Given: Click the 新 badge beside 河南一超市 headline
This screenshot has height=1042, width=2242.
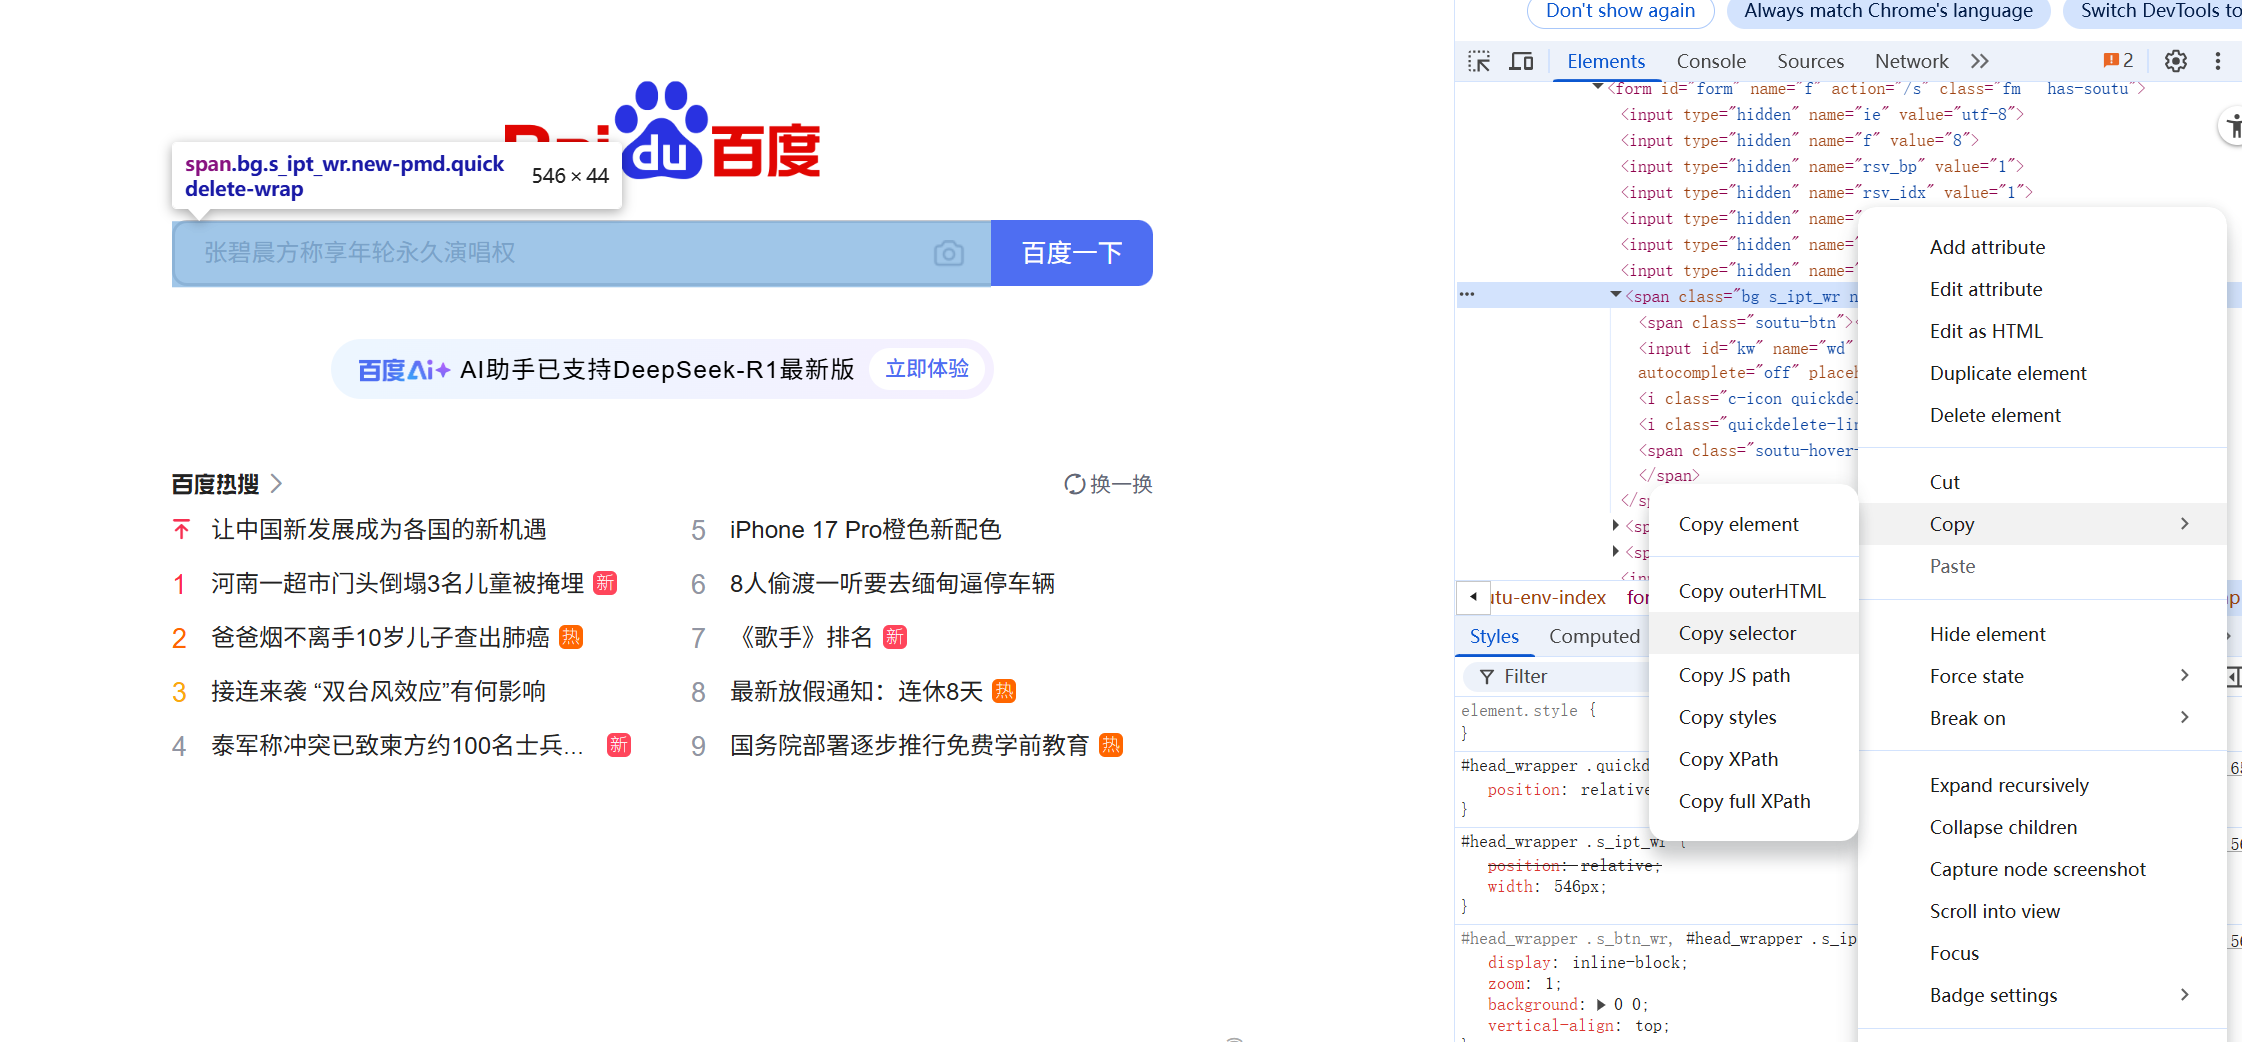Looking at the screenshot, I should coord(605,583).
